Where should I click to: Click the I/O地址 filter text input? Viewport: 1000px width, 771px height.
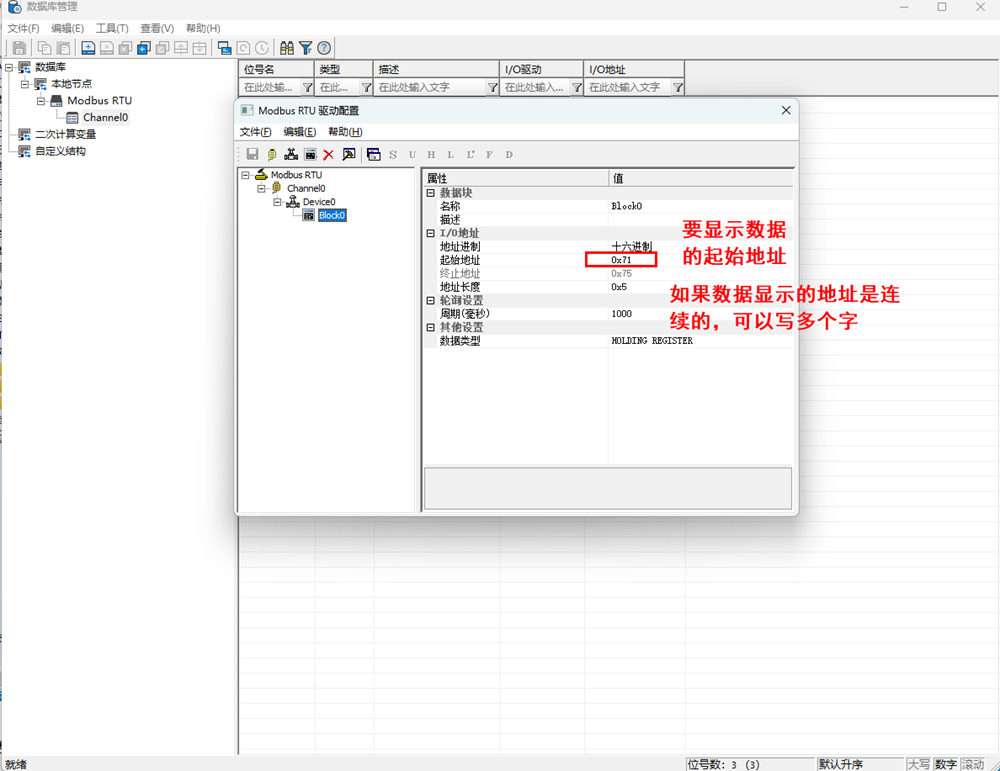[x=629, y=87]
